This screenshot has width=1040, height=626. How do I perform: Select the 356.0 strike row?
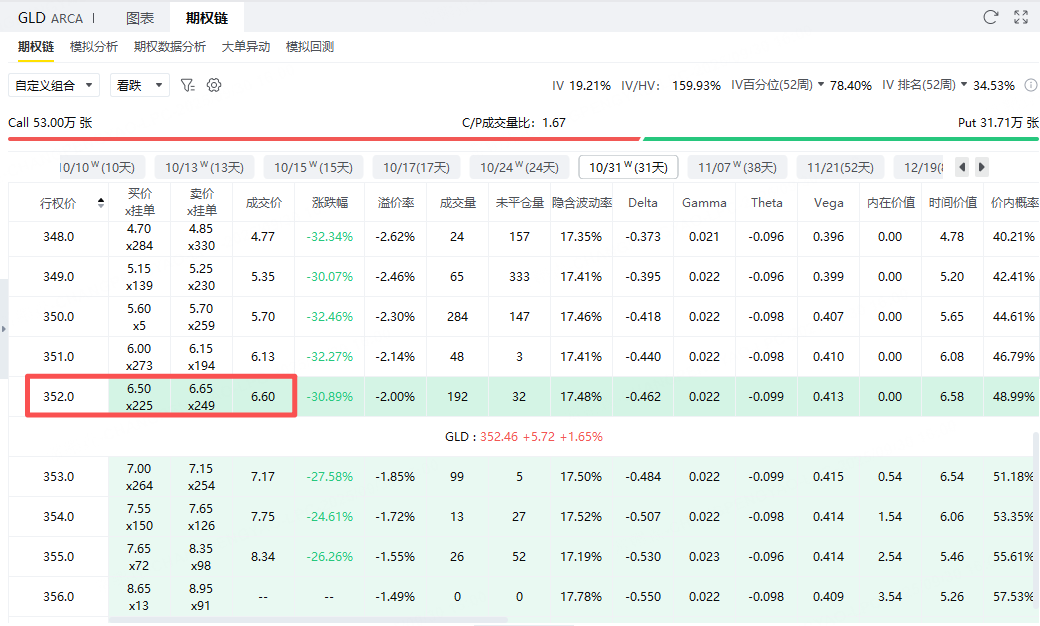[524, 597]
